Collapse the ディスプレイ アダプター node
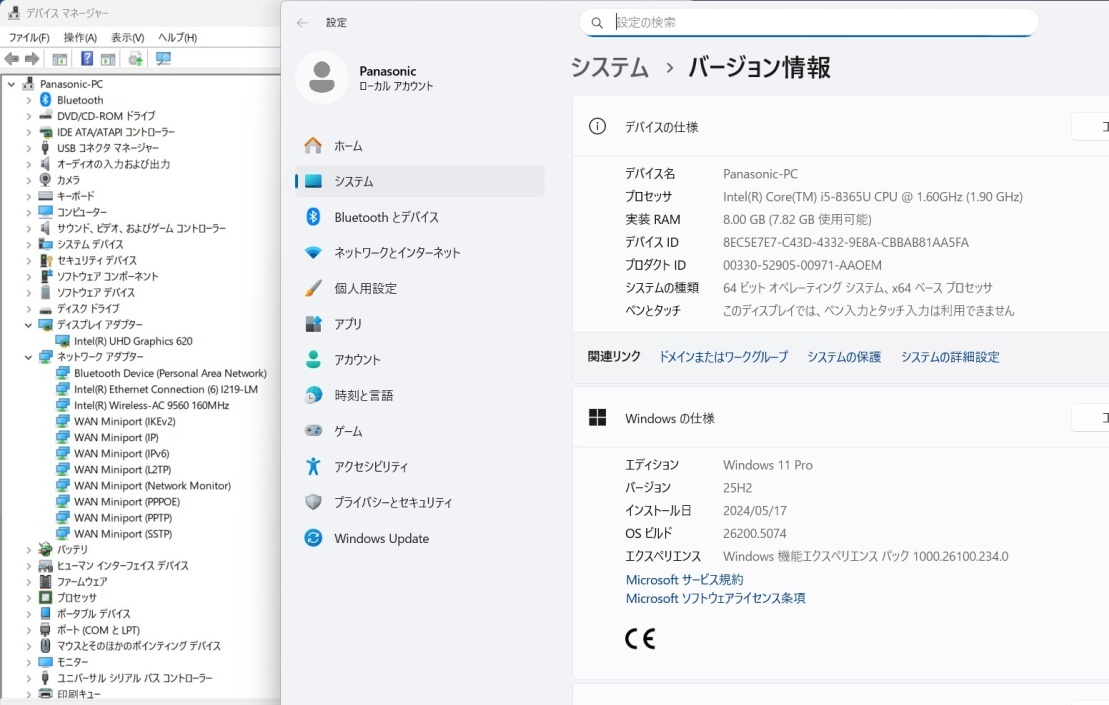 28,325
